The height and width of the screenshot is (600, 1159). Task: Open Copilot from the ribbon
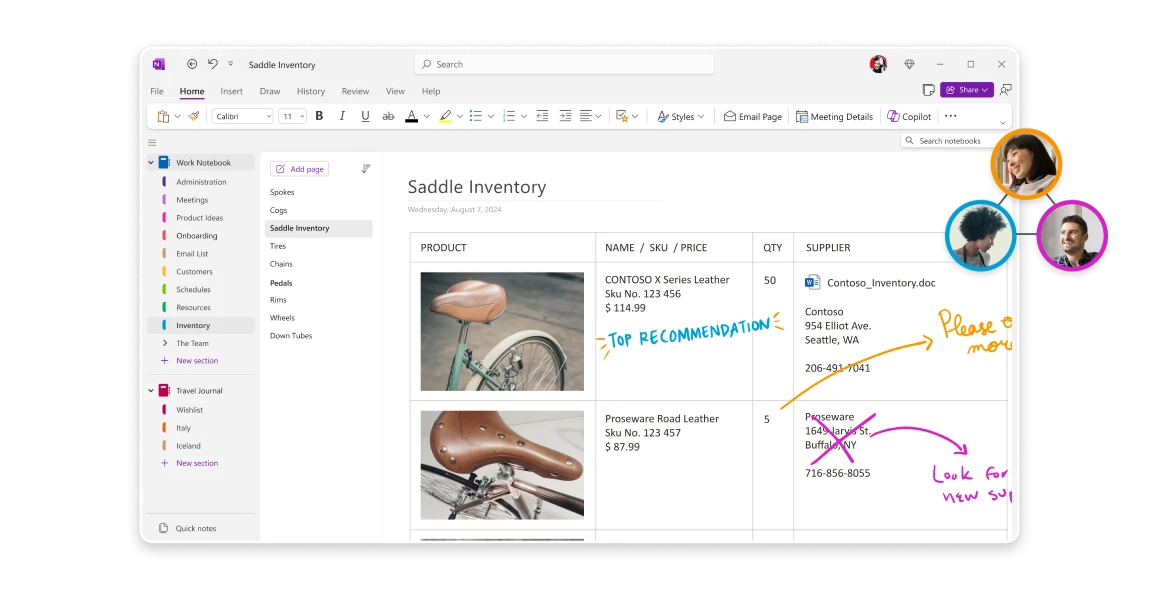pyautogui.click(x=908, y=116)
